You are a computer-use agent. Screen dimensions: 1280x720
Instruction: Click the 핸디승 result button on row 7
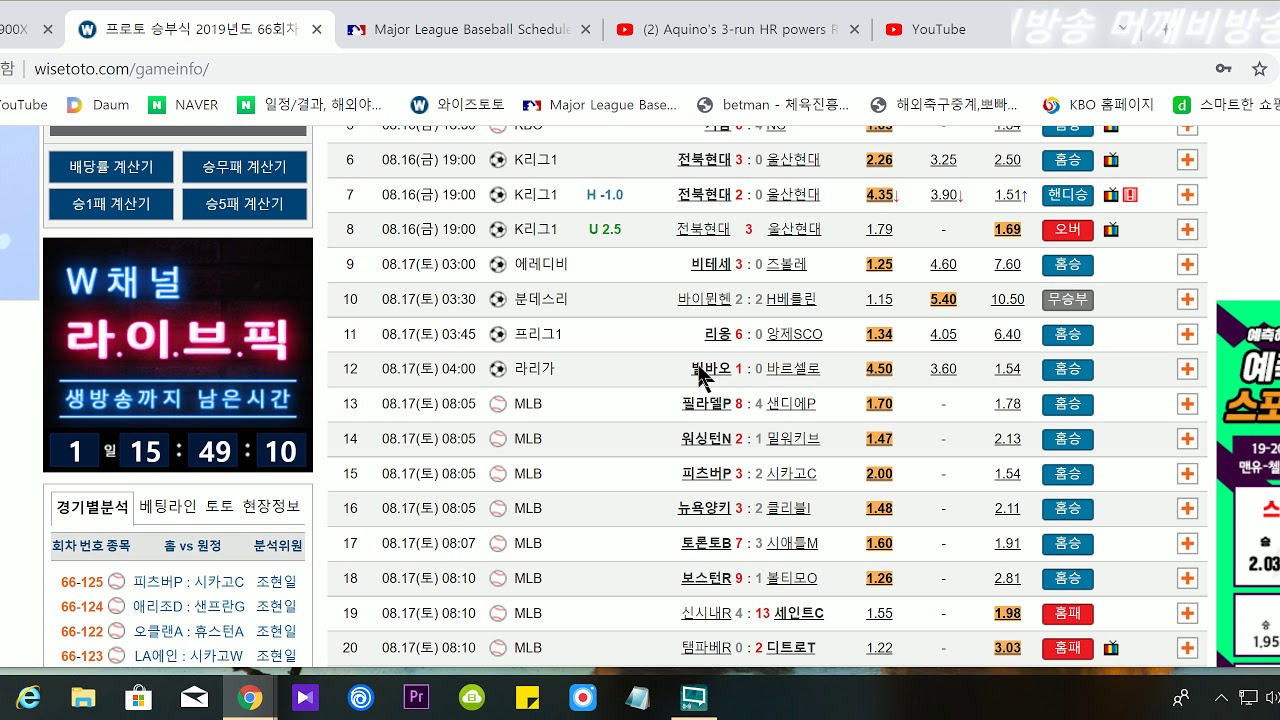pos(1067,195)
